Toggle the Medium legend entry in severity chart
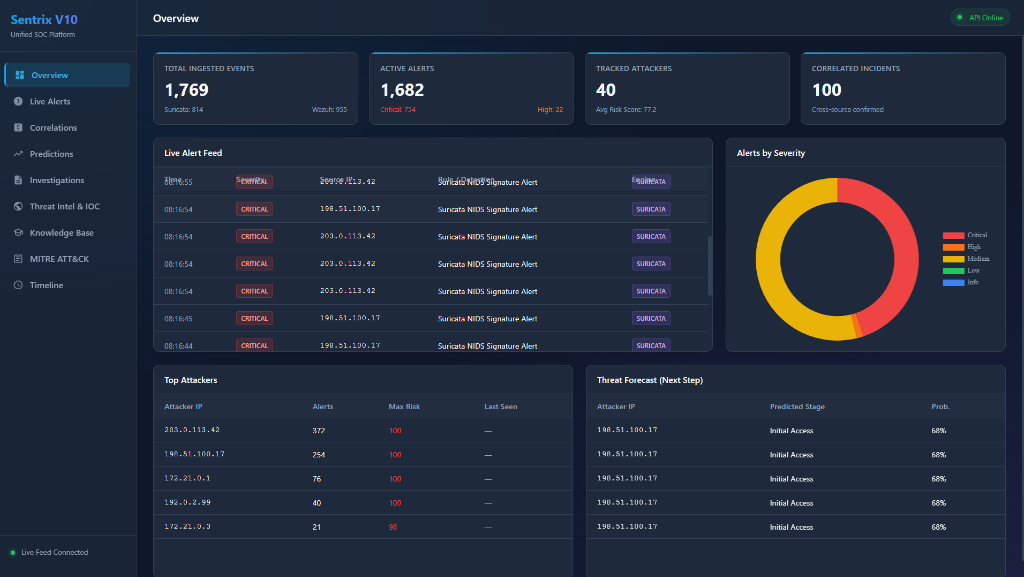 coord(966,259)
